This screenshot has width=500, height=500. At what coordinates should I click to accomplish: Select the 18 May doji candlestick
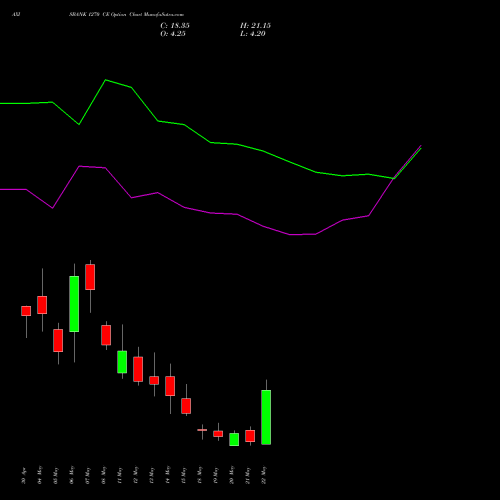[202, 430]
